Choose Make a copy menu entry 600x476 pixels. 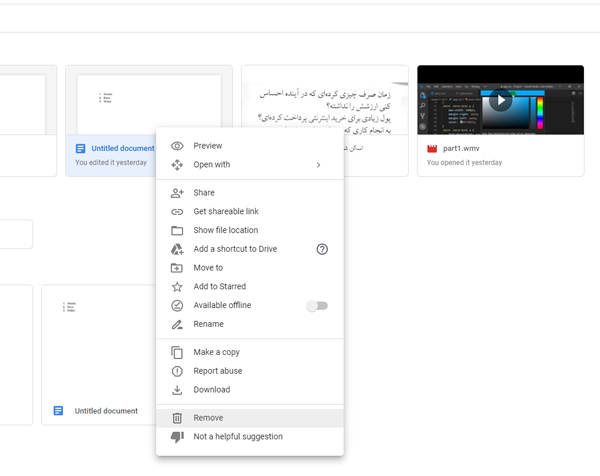pos(216,352)
